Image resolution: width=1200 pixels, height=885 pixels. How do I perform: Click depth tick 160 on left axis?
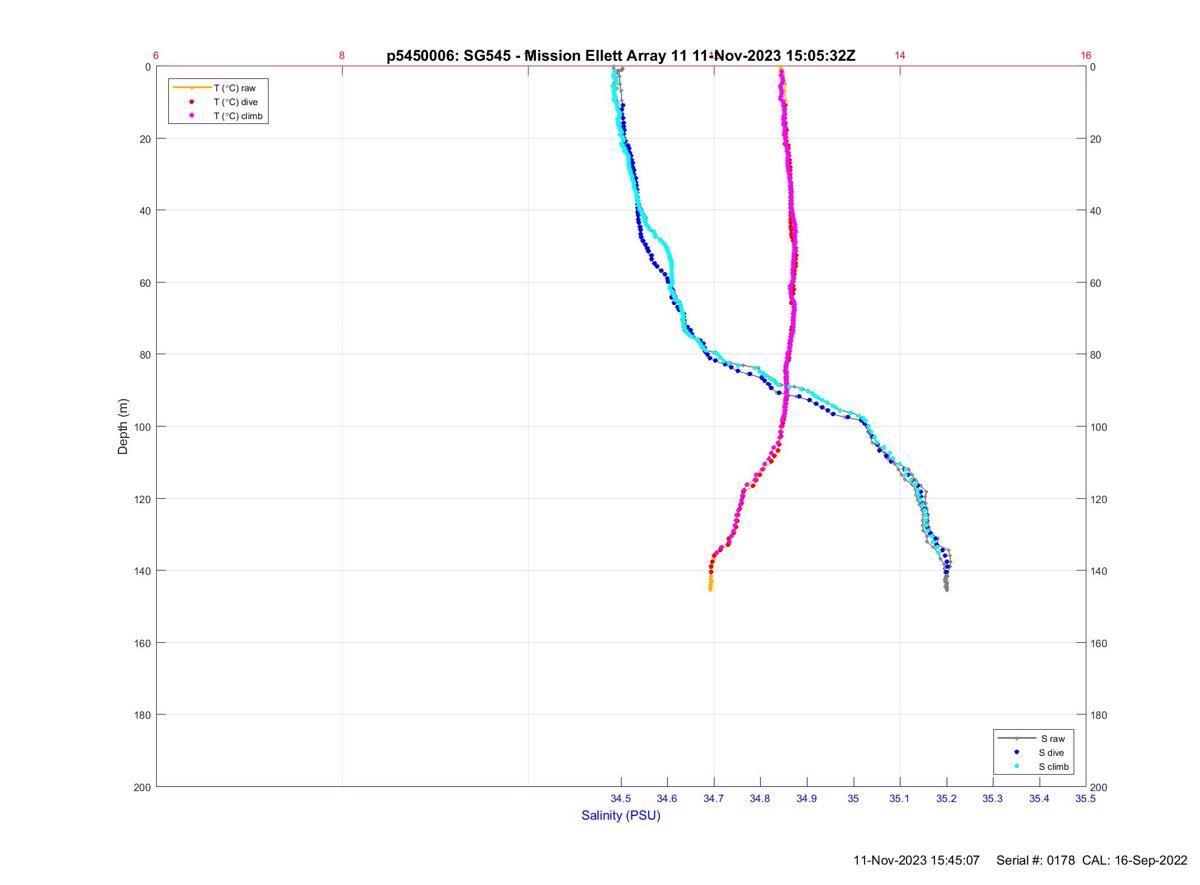(141, 643)
